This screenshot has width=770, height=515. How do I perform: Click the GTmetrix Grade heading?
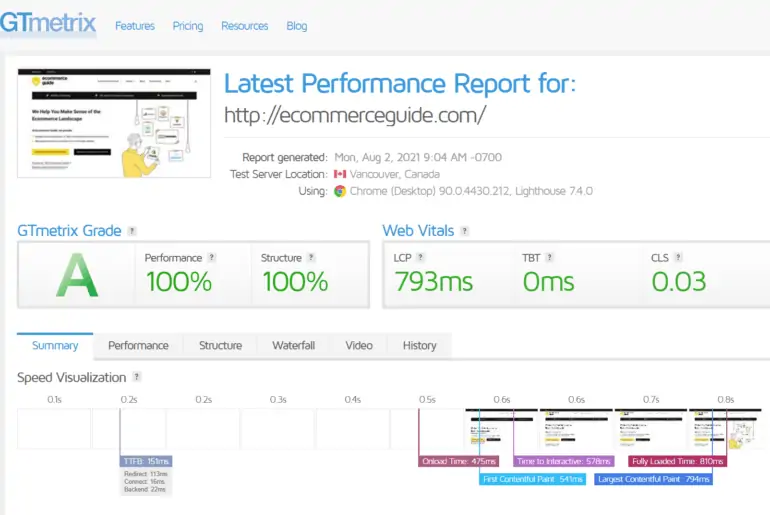[69, 231]
